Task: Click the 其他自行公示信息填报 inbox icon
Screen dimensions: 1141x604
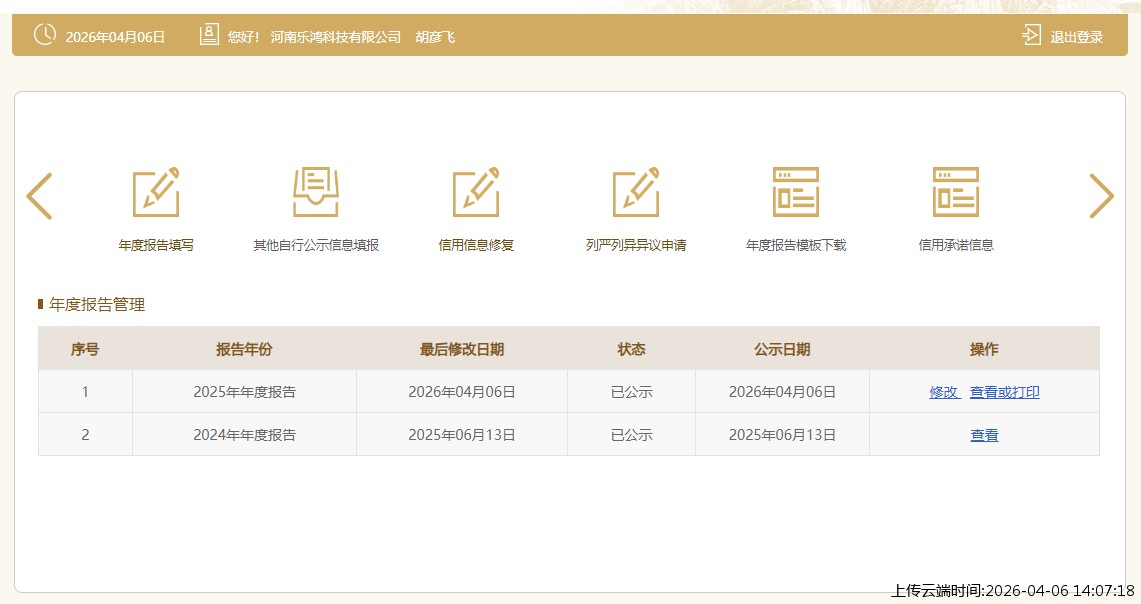Action: pos(316,193)
